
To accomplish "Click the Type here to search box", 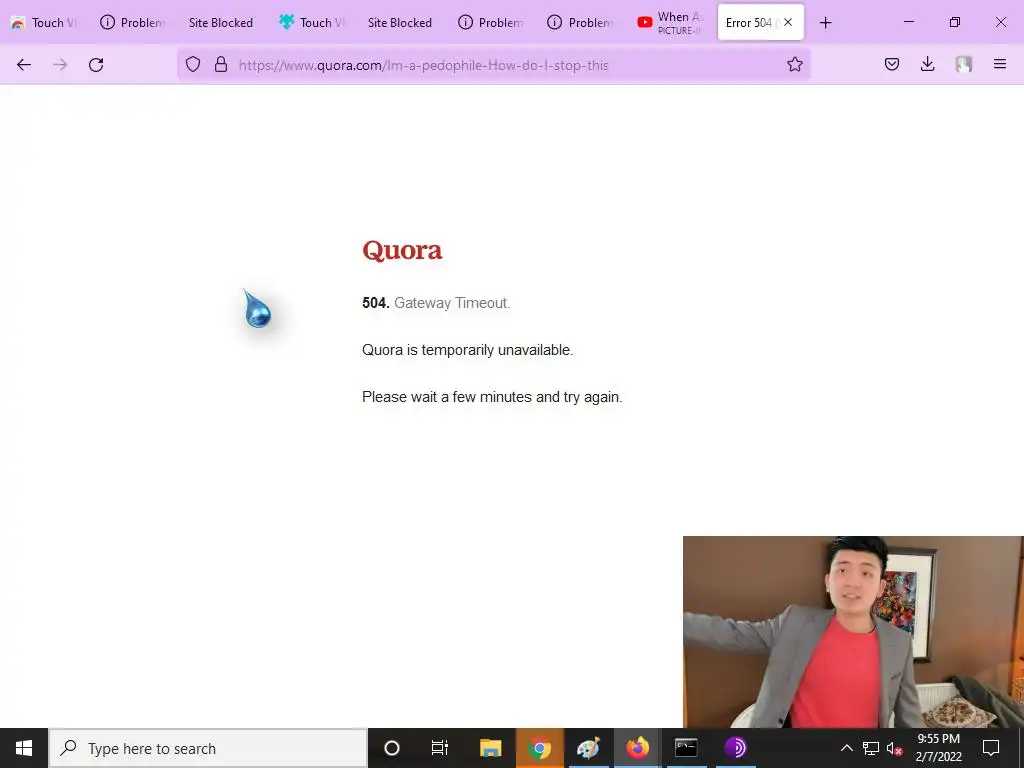I will [x=208, y=748].
